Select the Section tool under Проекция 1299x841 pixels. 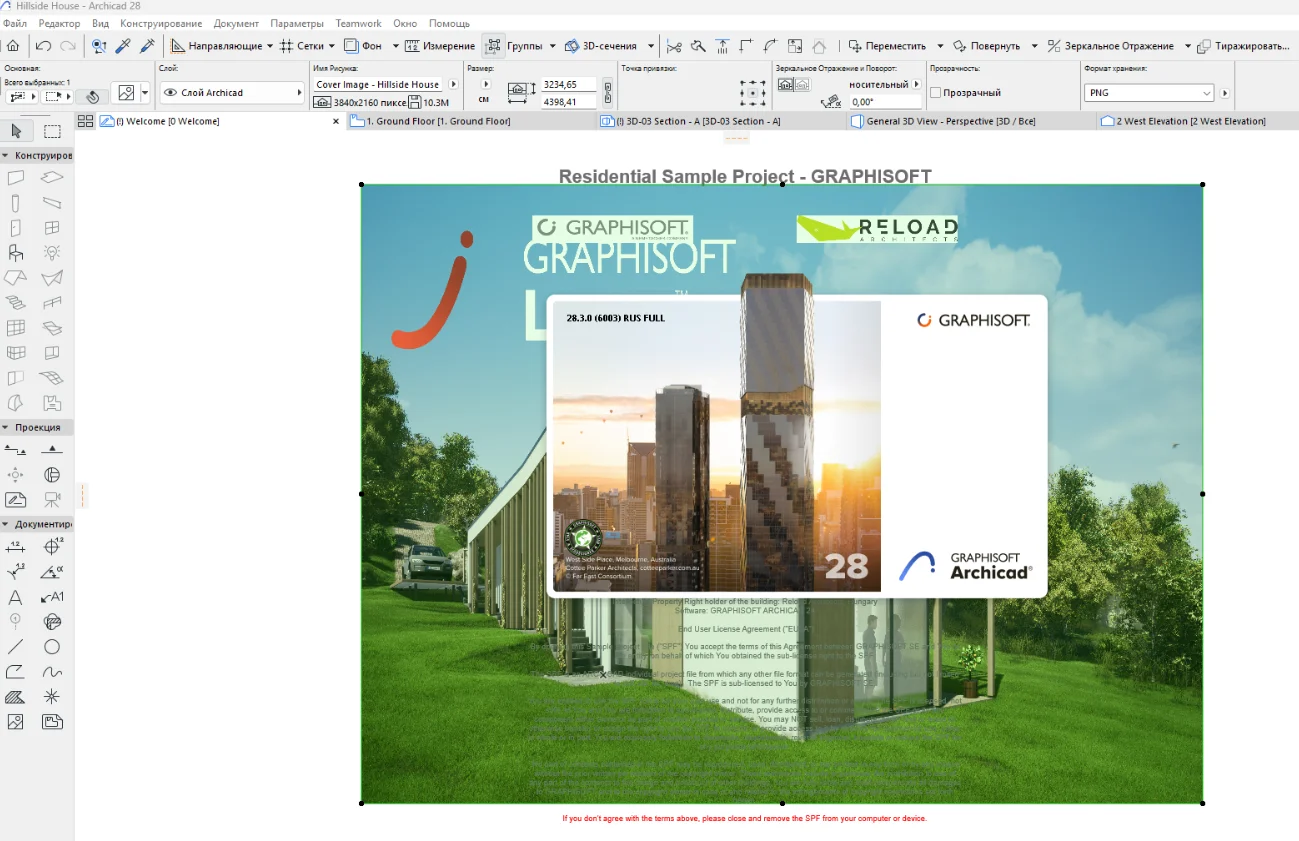tap(16, 450)
